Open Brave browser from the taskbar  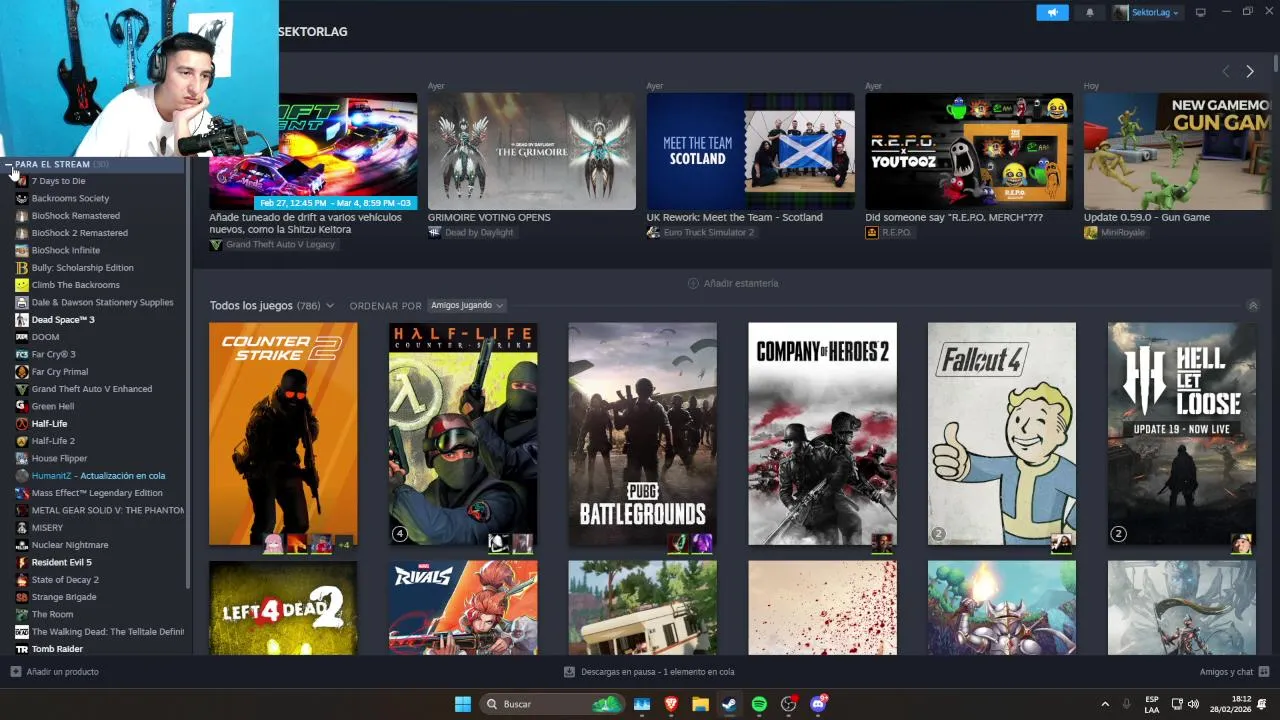(x=671, y=704)
